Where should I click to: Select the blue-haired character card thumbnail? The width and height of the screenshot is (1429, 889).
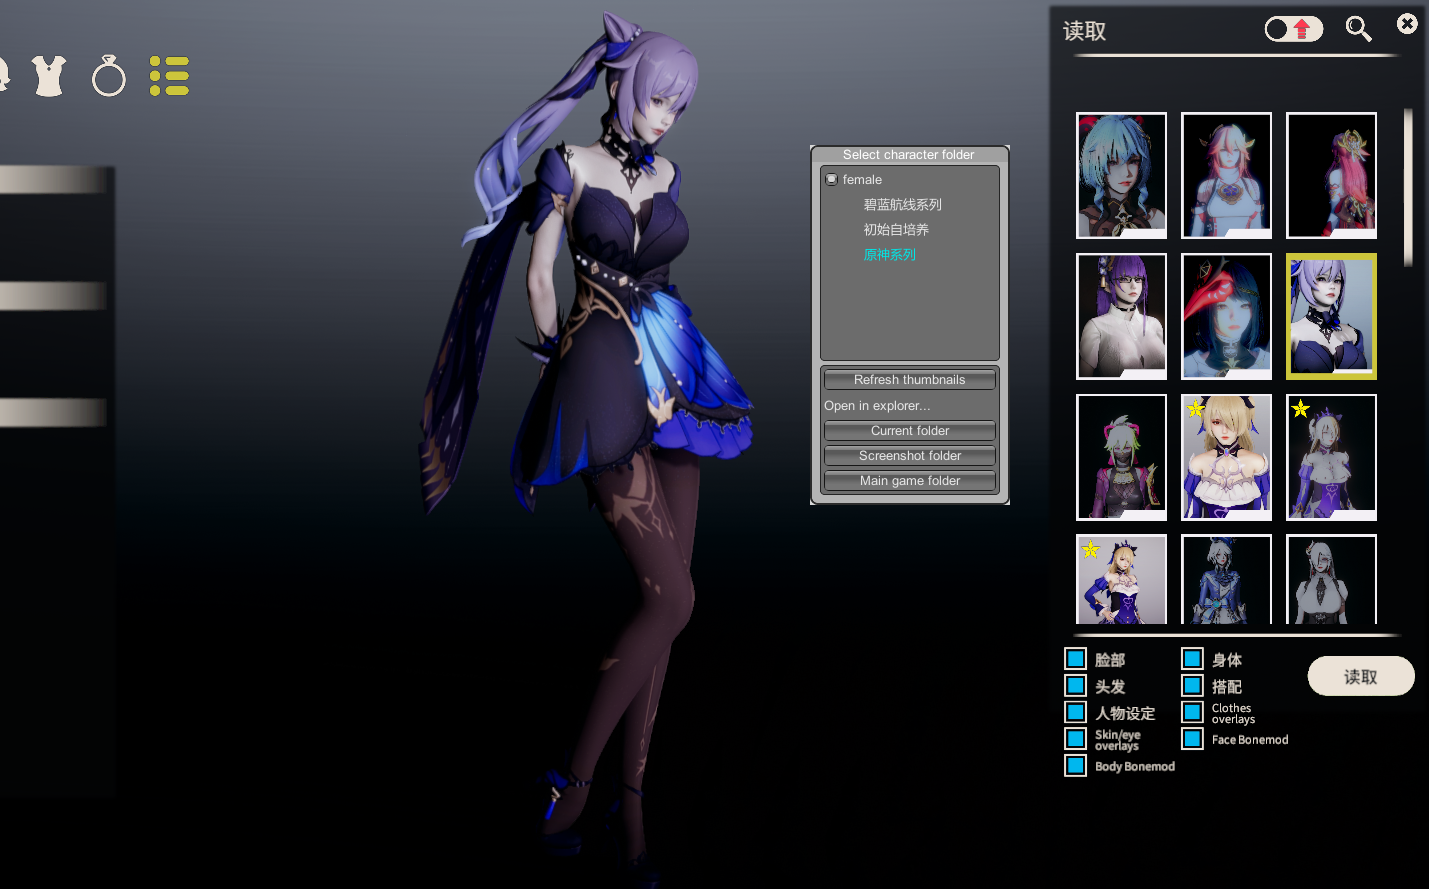[x=1121, y=175]
